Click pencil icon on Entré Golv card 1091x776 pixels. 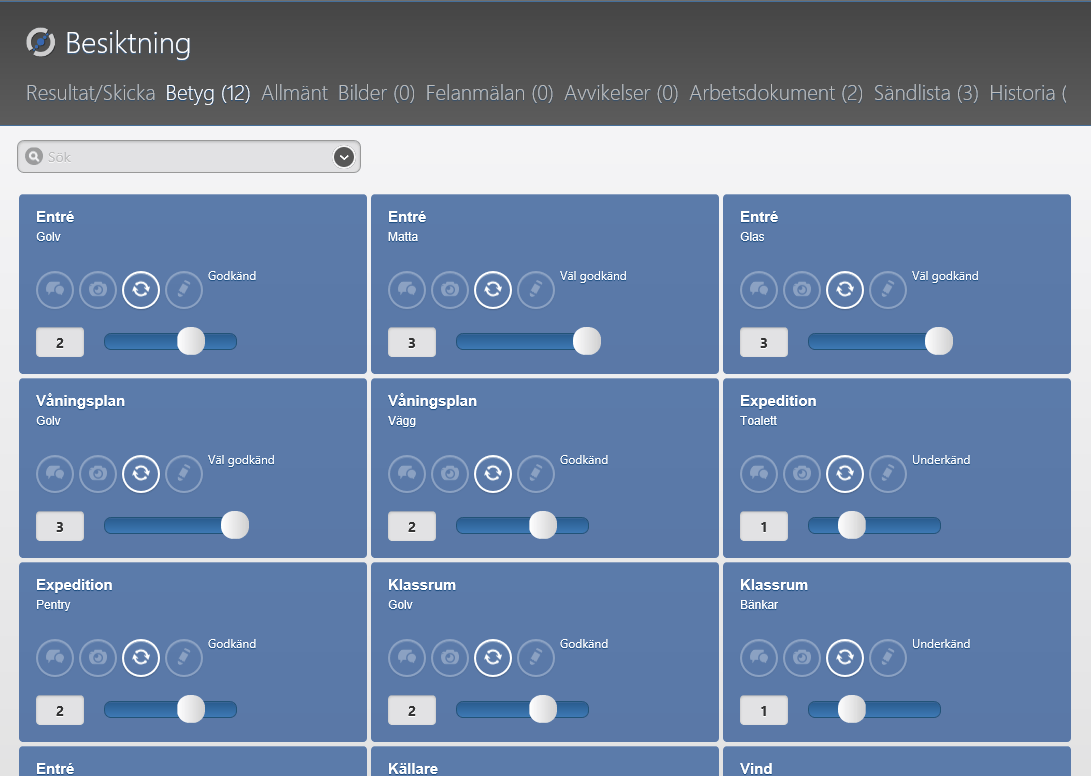pyautogui.click(x=184, y=290)
